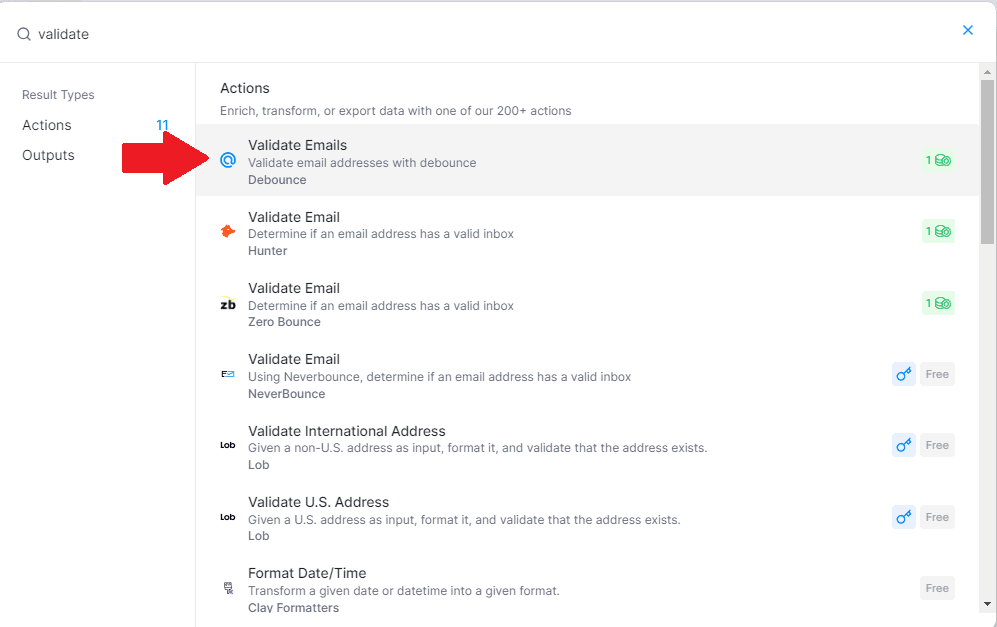Click the Free badge on Format Date/Time

click(937, 588)
